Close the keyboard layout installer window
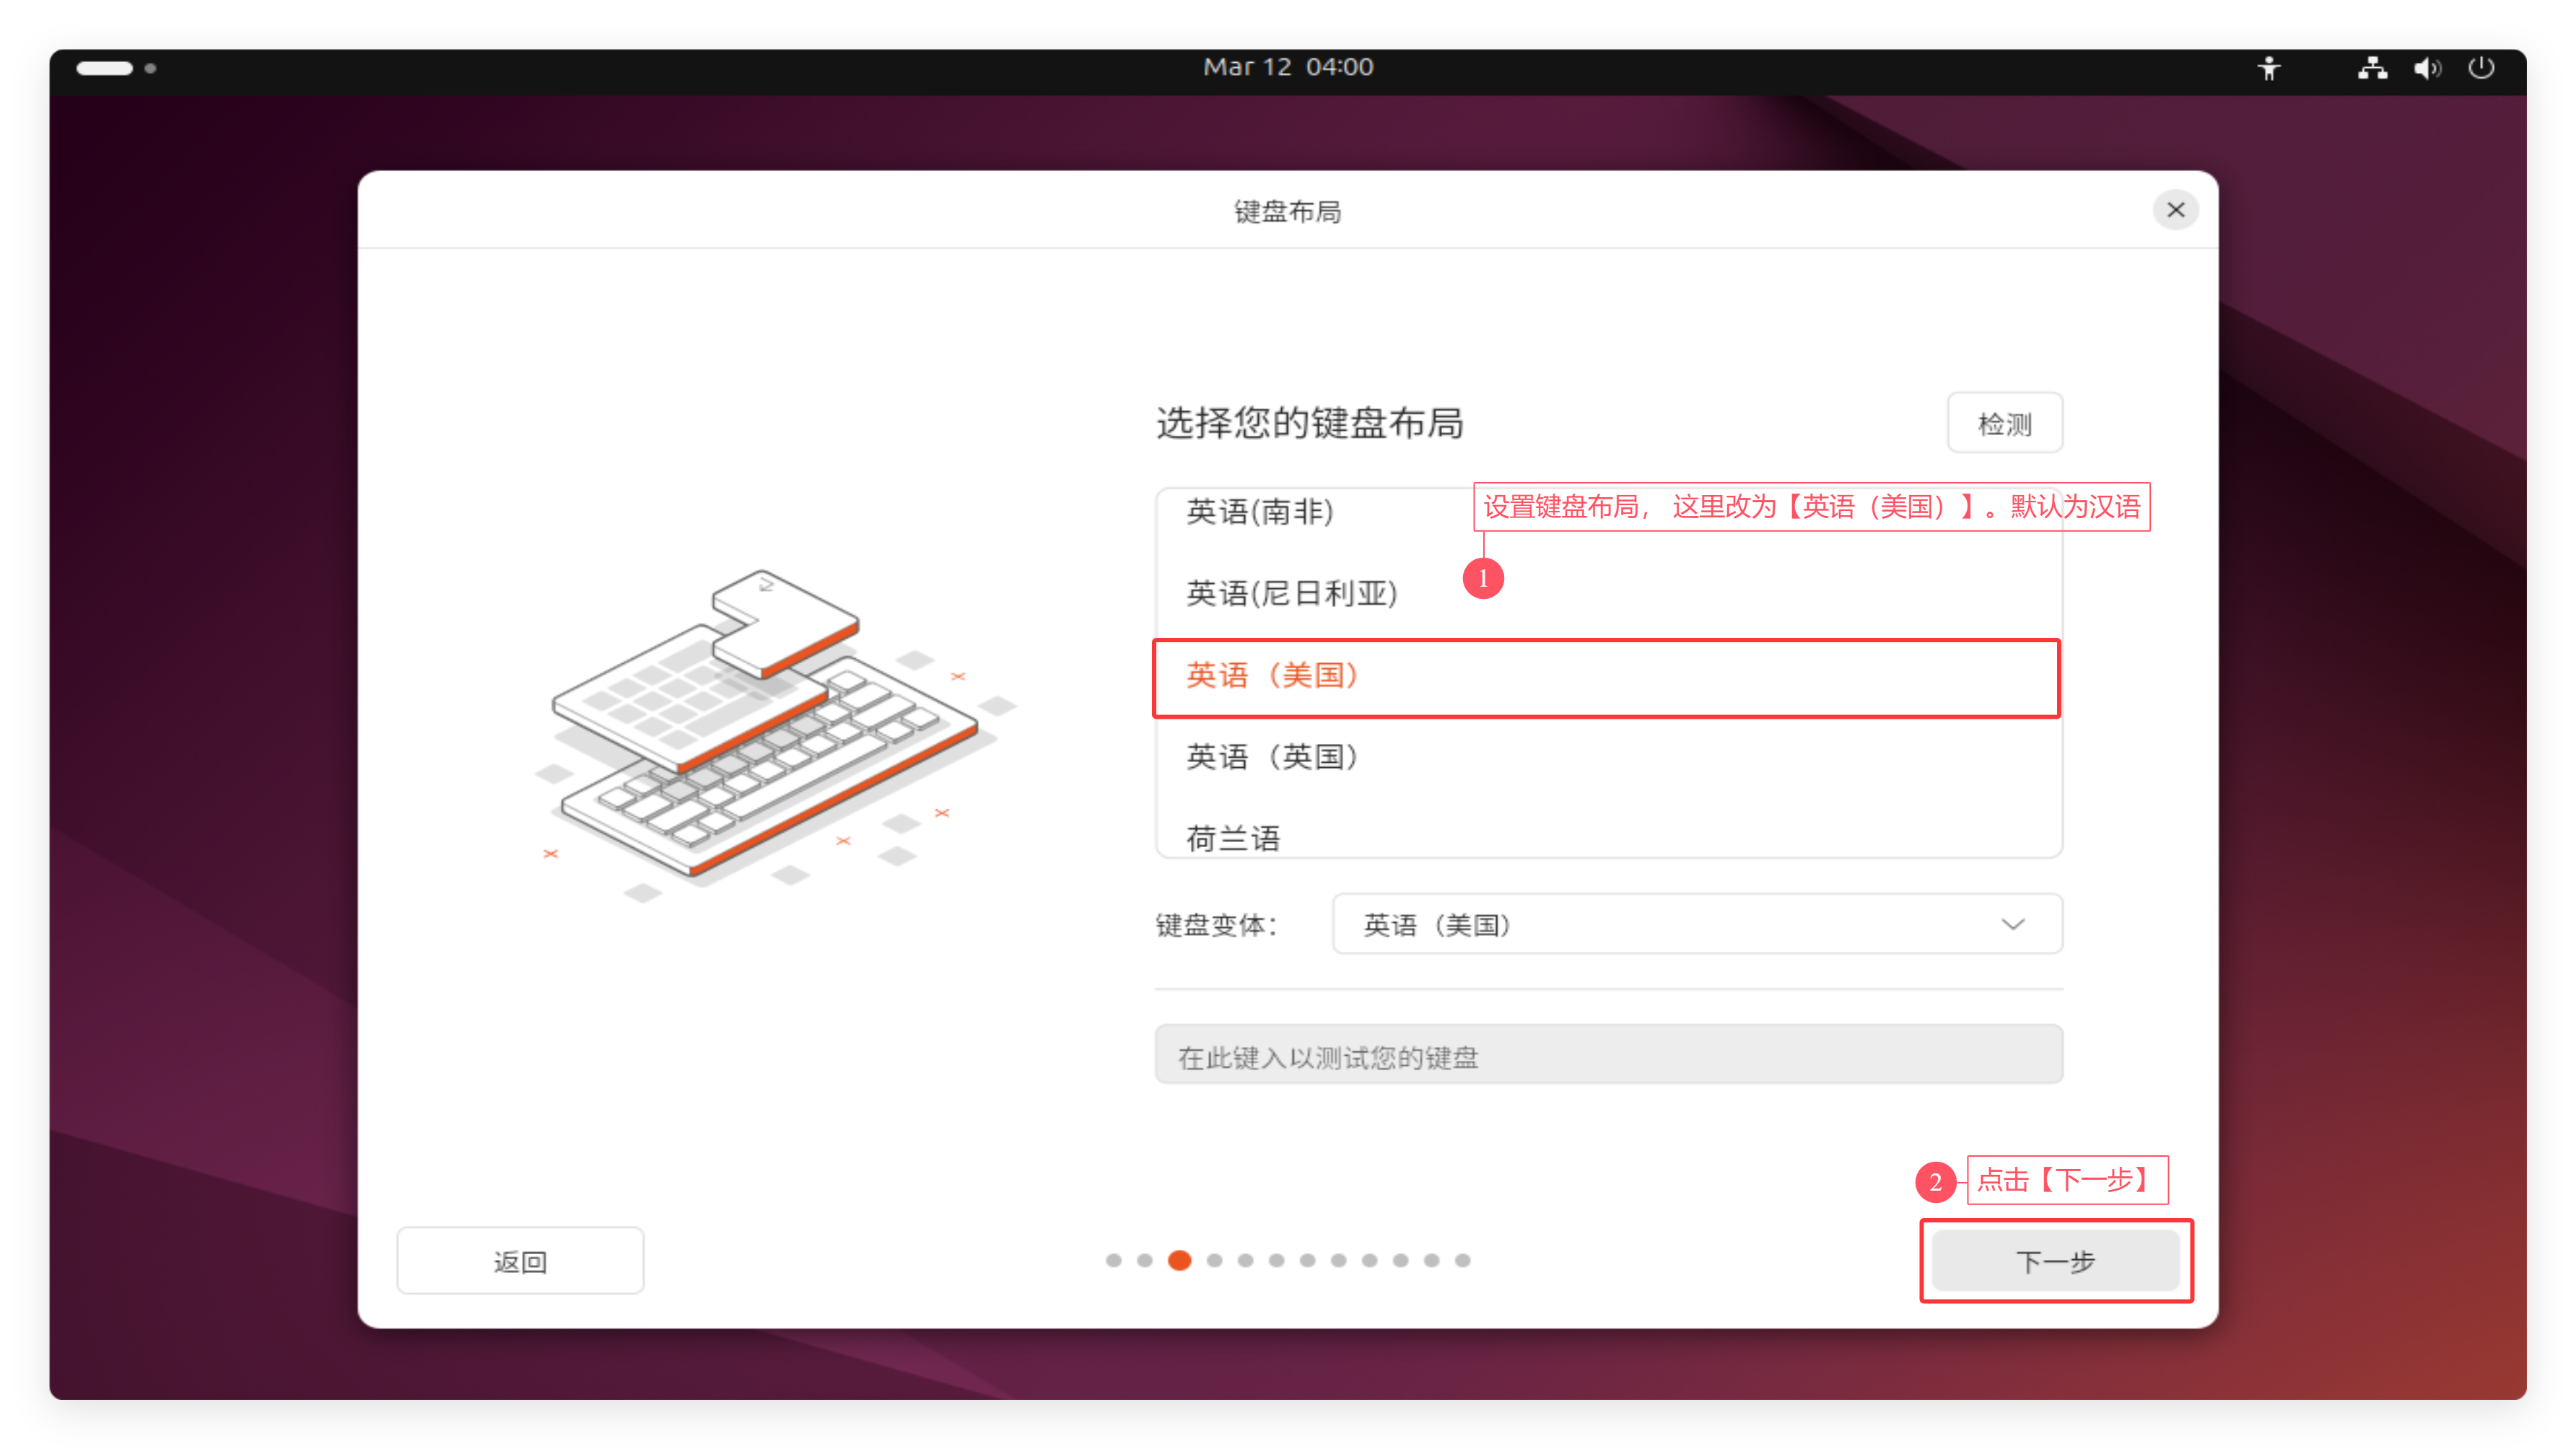The height and width of the screenshot is (1449, 2576). click(2175, 210)
